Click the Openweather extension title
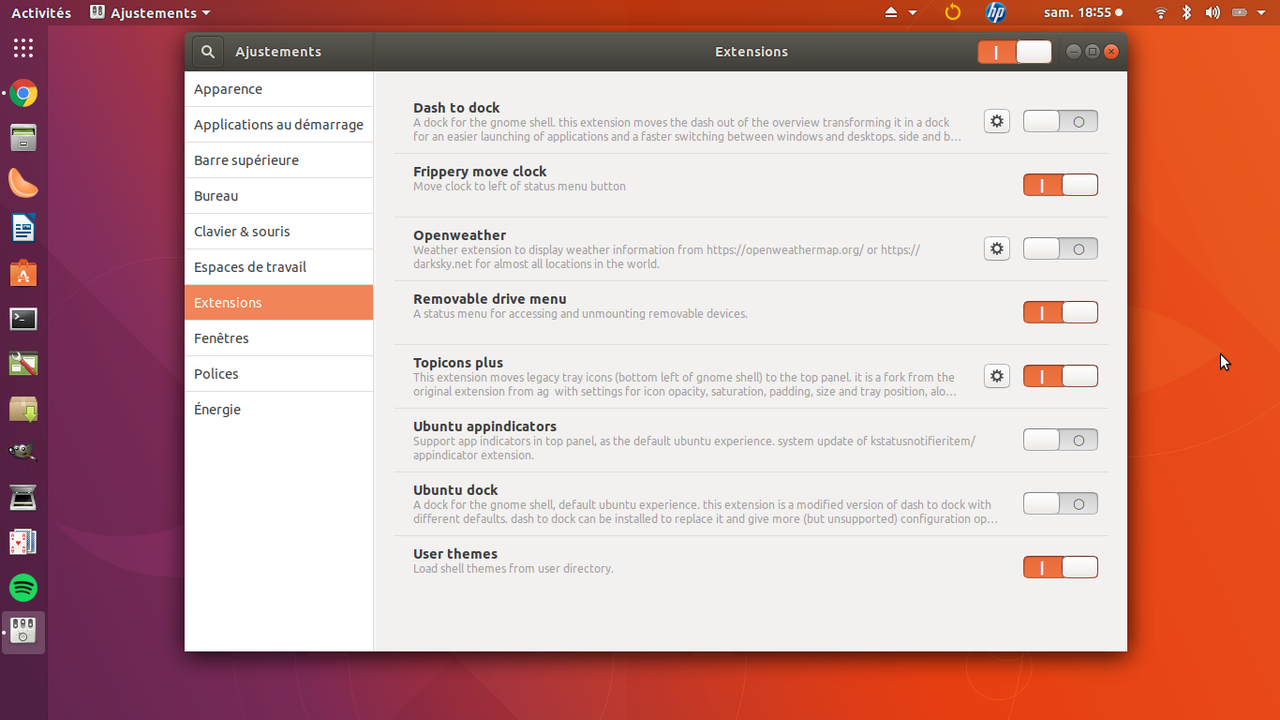This screenshot has width=1280, height=720. pos(460,236)
